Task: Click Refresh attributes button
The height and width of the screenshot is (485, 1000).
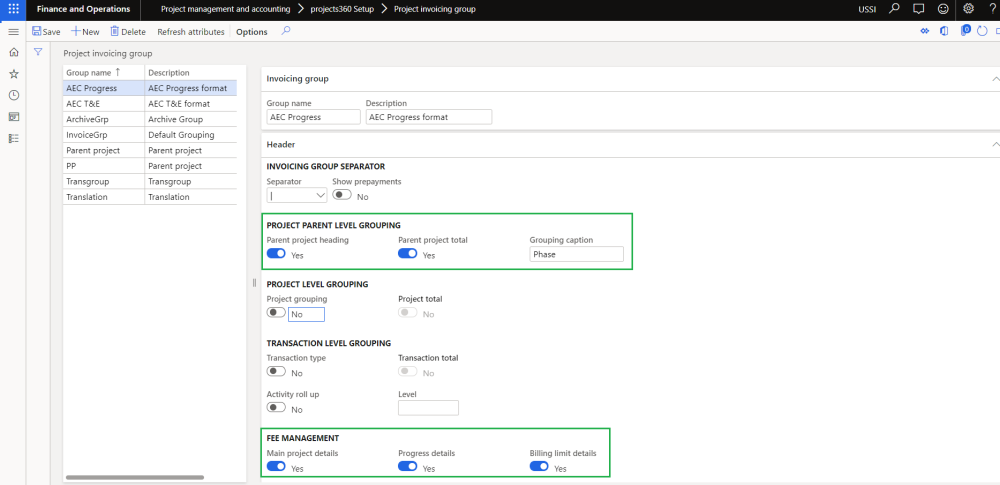Action: pos(190,32)
